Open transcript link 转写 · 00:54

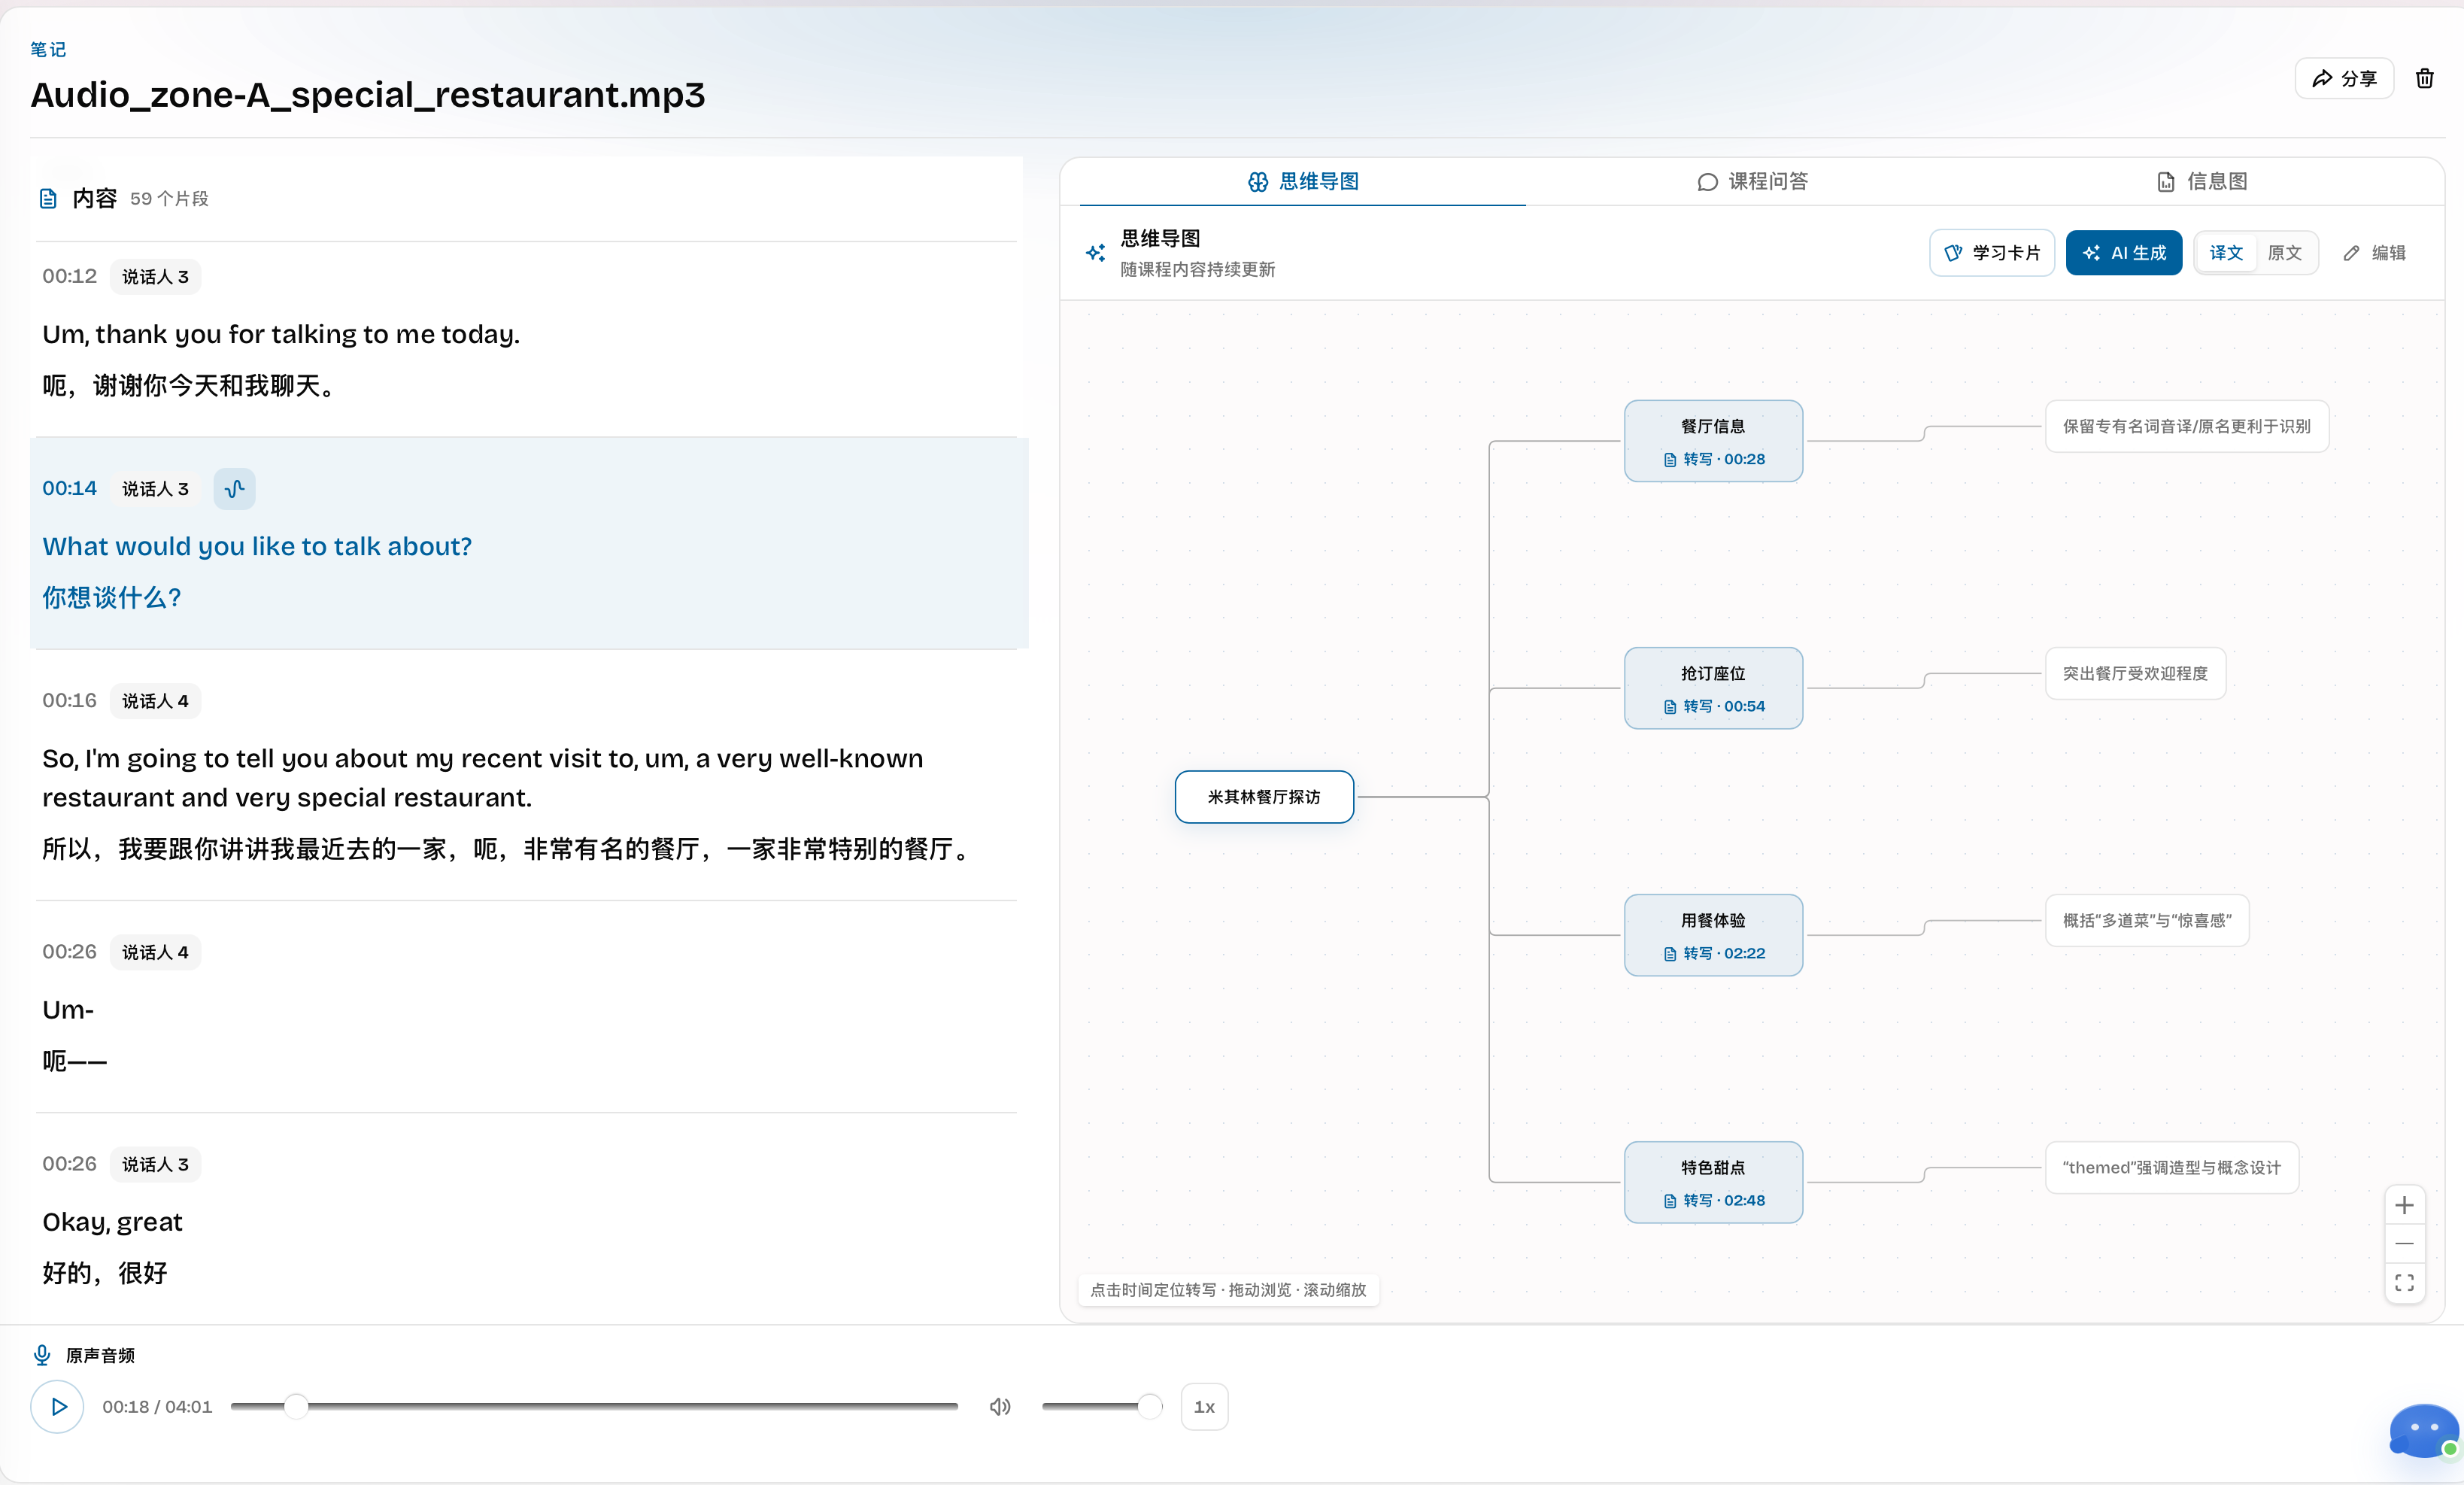tap(1714, 706)
